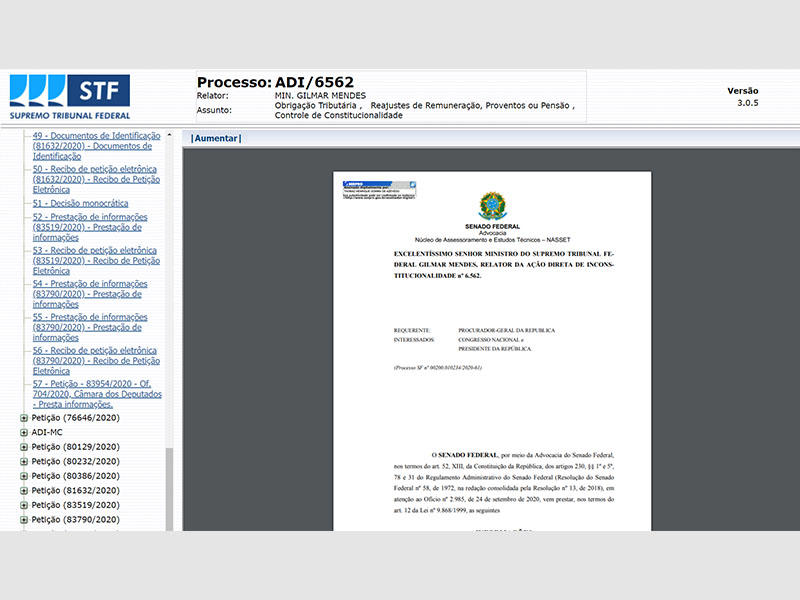Click the scroll-up arrow of the document tree
Screen dimensions: 800x600
[x=169, y=135]
